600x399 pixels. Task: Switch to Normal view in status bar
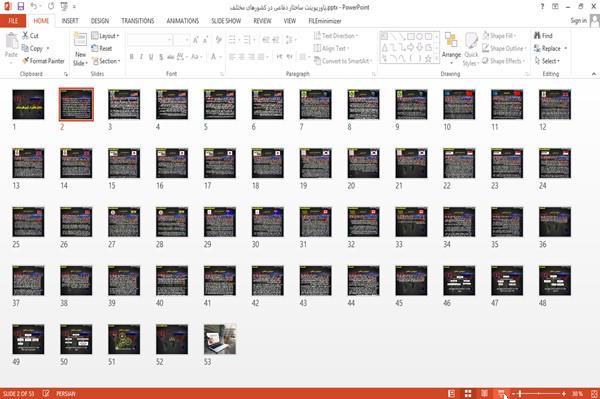coord(452,393)
